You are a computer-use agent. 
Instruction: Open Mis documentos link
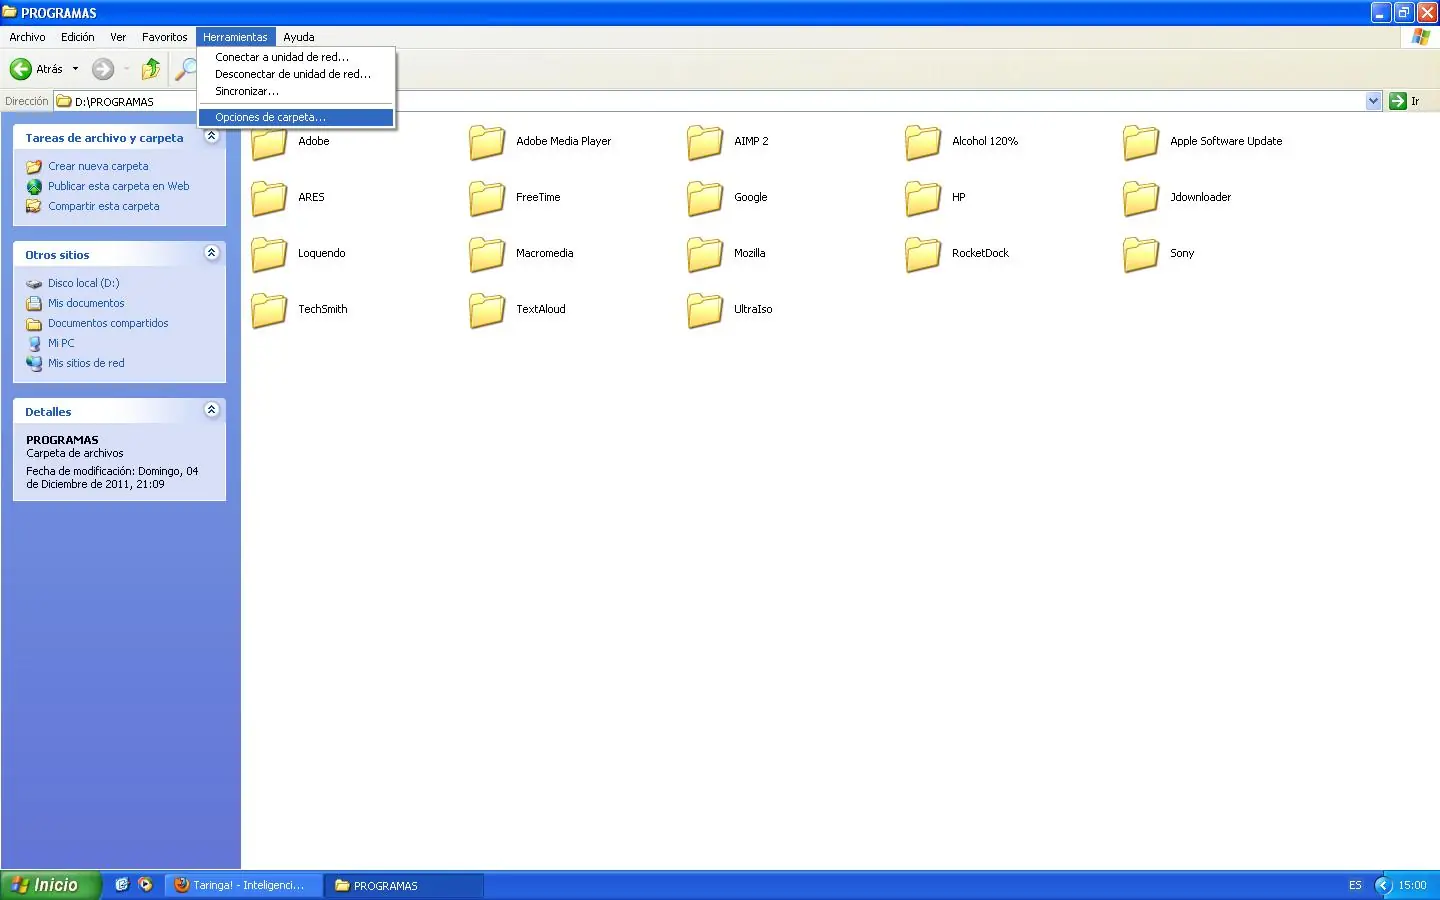[x=86, y=303]
